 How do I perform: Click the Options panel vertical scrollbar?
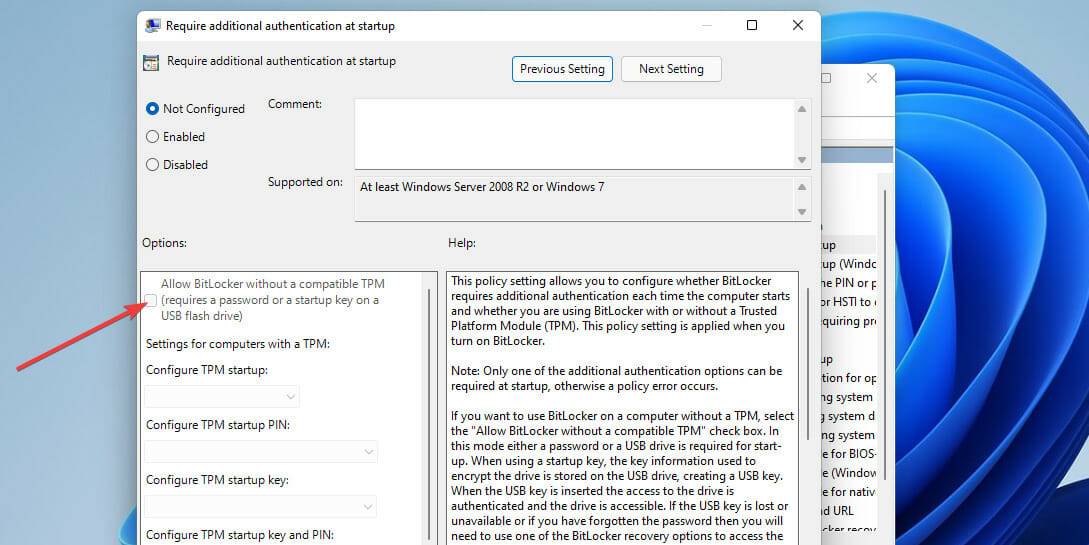coord(429,400)
